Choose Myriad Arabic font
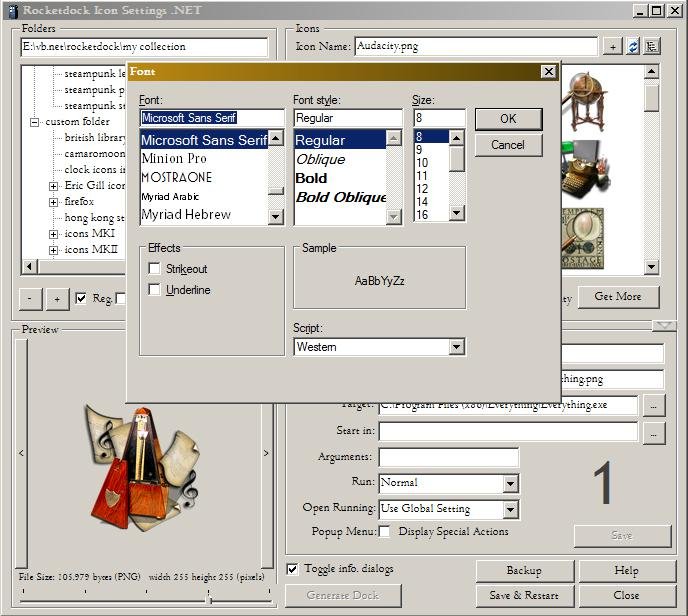Screen dimensions: 688x616 tap(204, 197)
